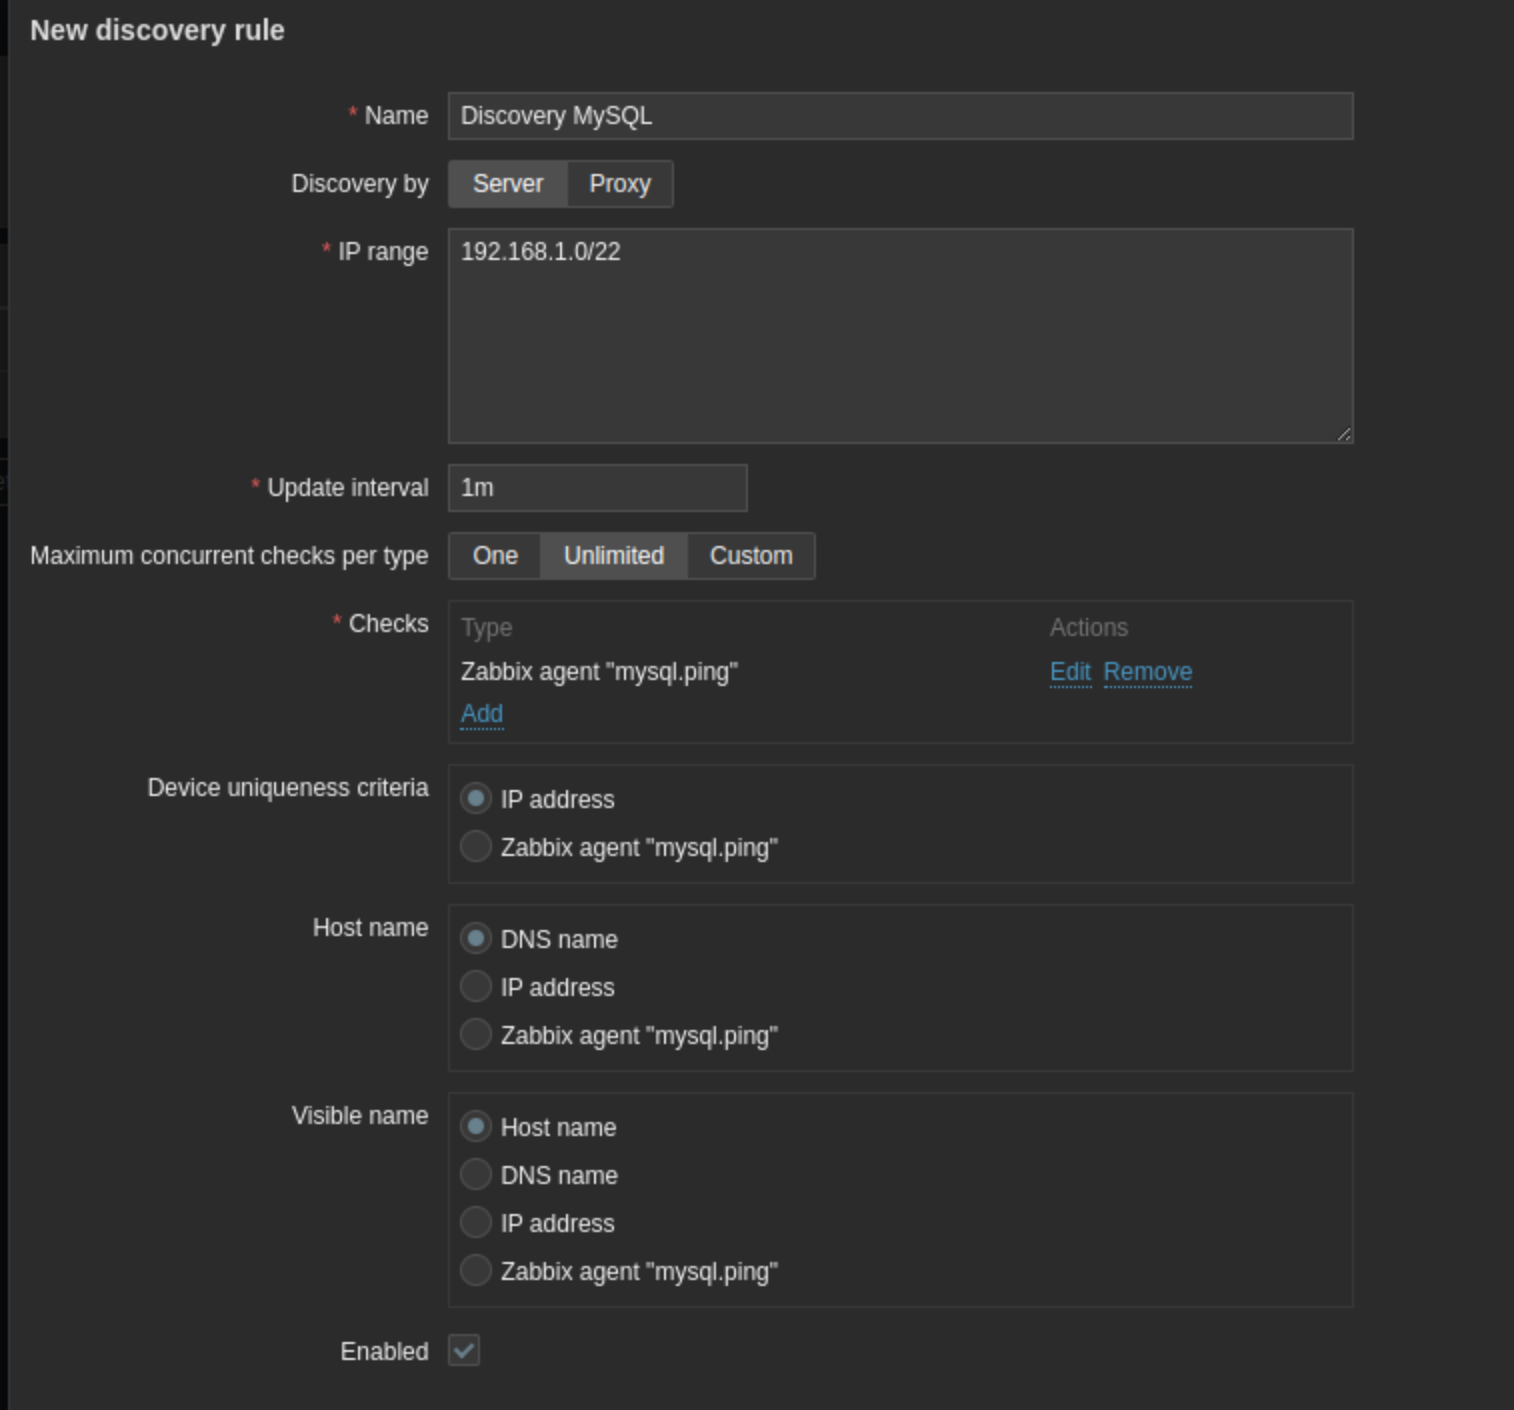Select IP address as uniqueness criteria
1514x1410 pixels.
(476, 799)
